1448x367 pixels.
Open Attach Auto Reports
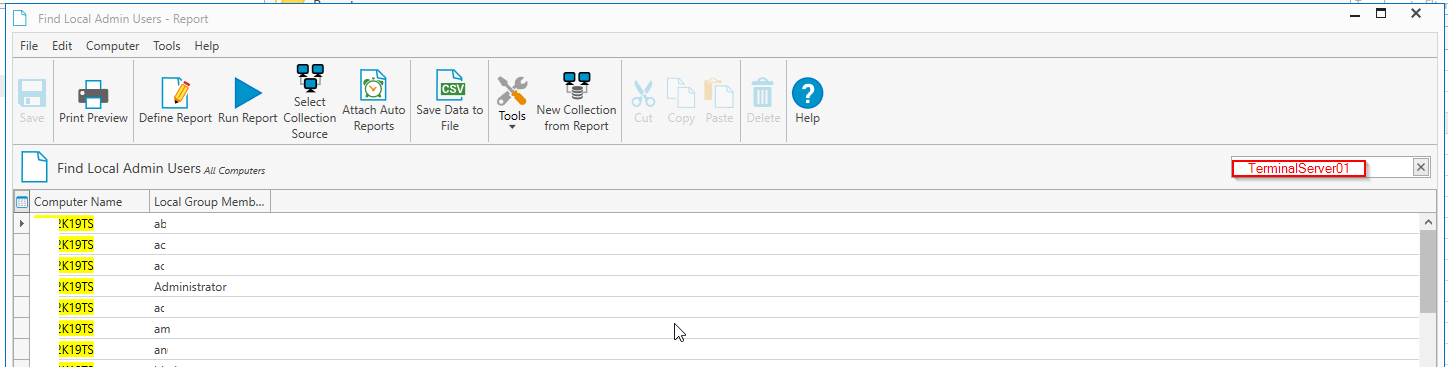374,101
